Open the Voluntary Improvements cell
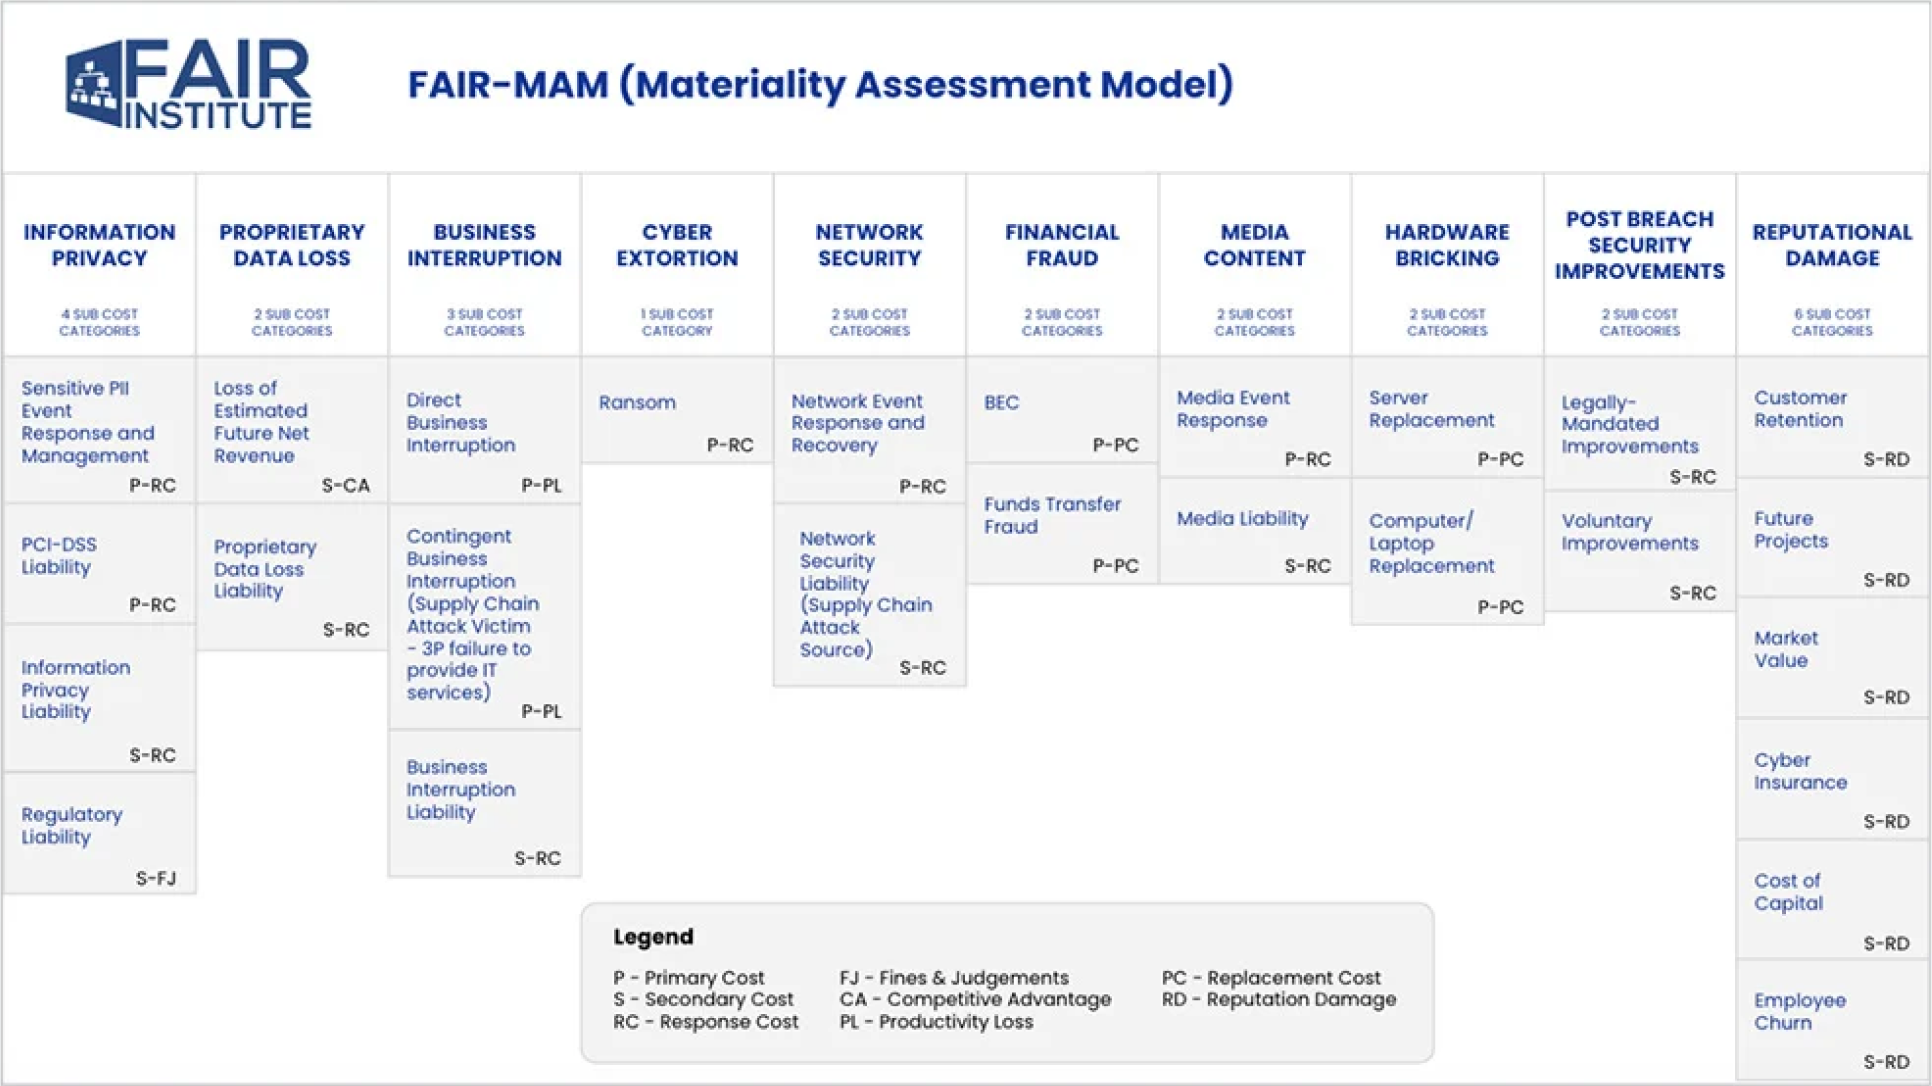Image resolution: width=1932 pixels, height=1086 pixels. click(x=1639, y=548)
